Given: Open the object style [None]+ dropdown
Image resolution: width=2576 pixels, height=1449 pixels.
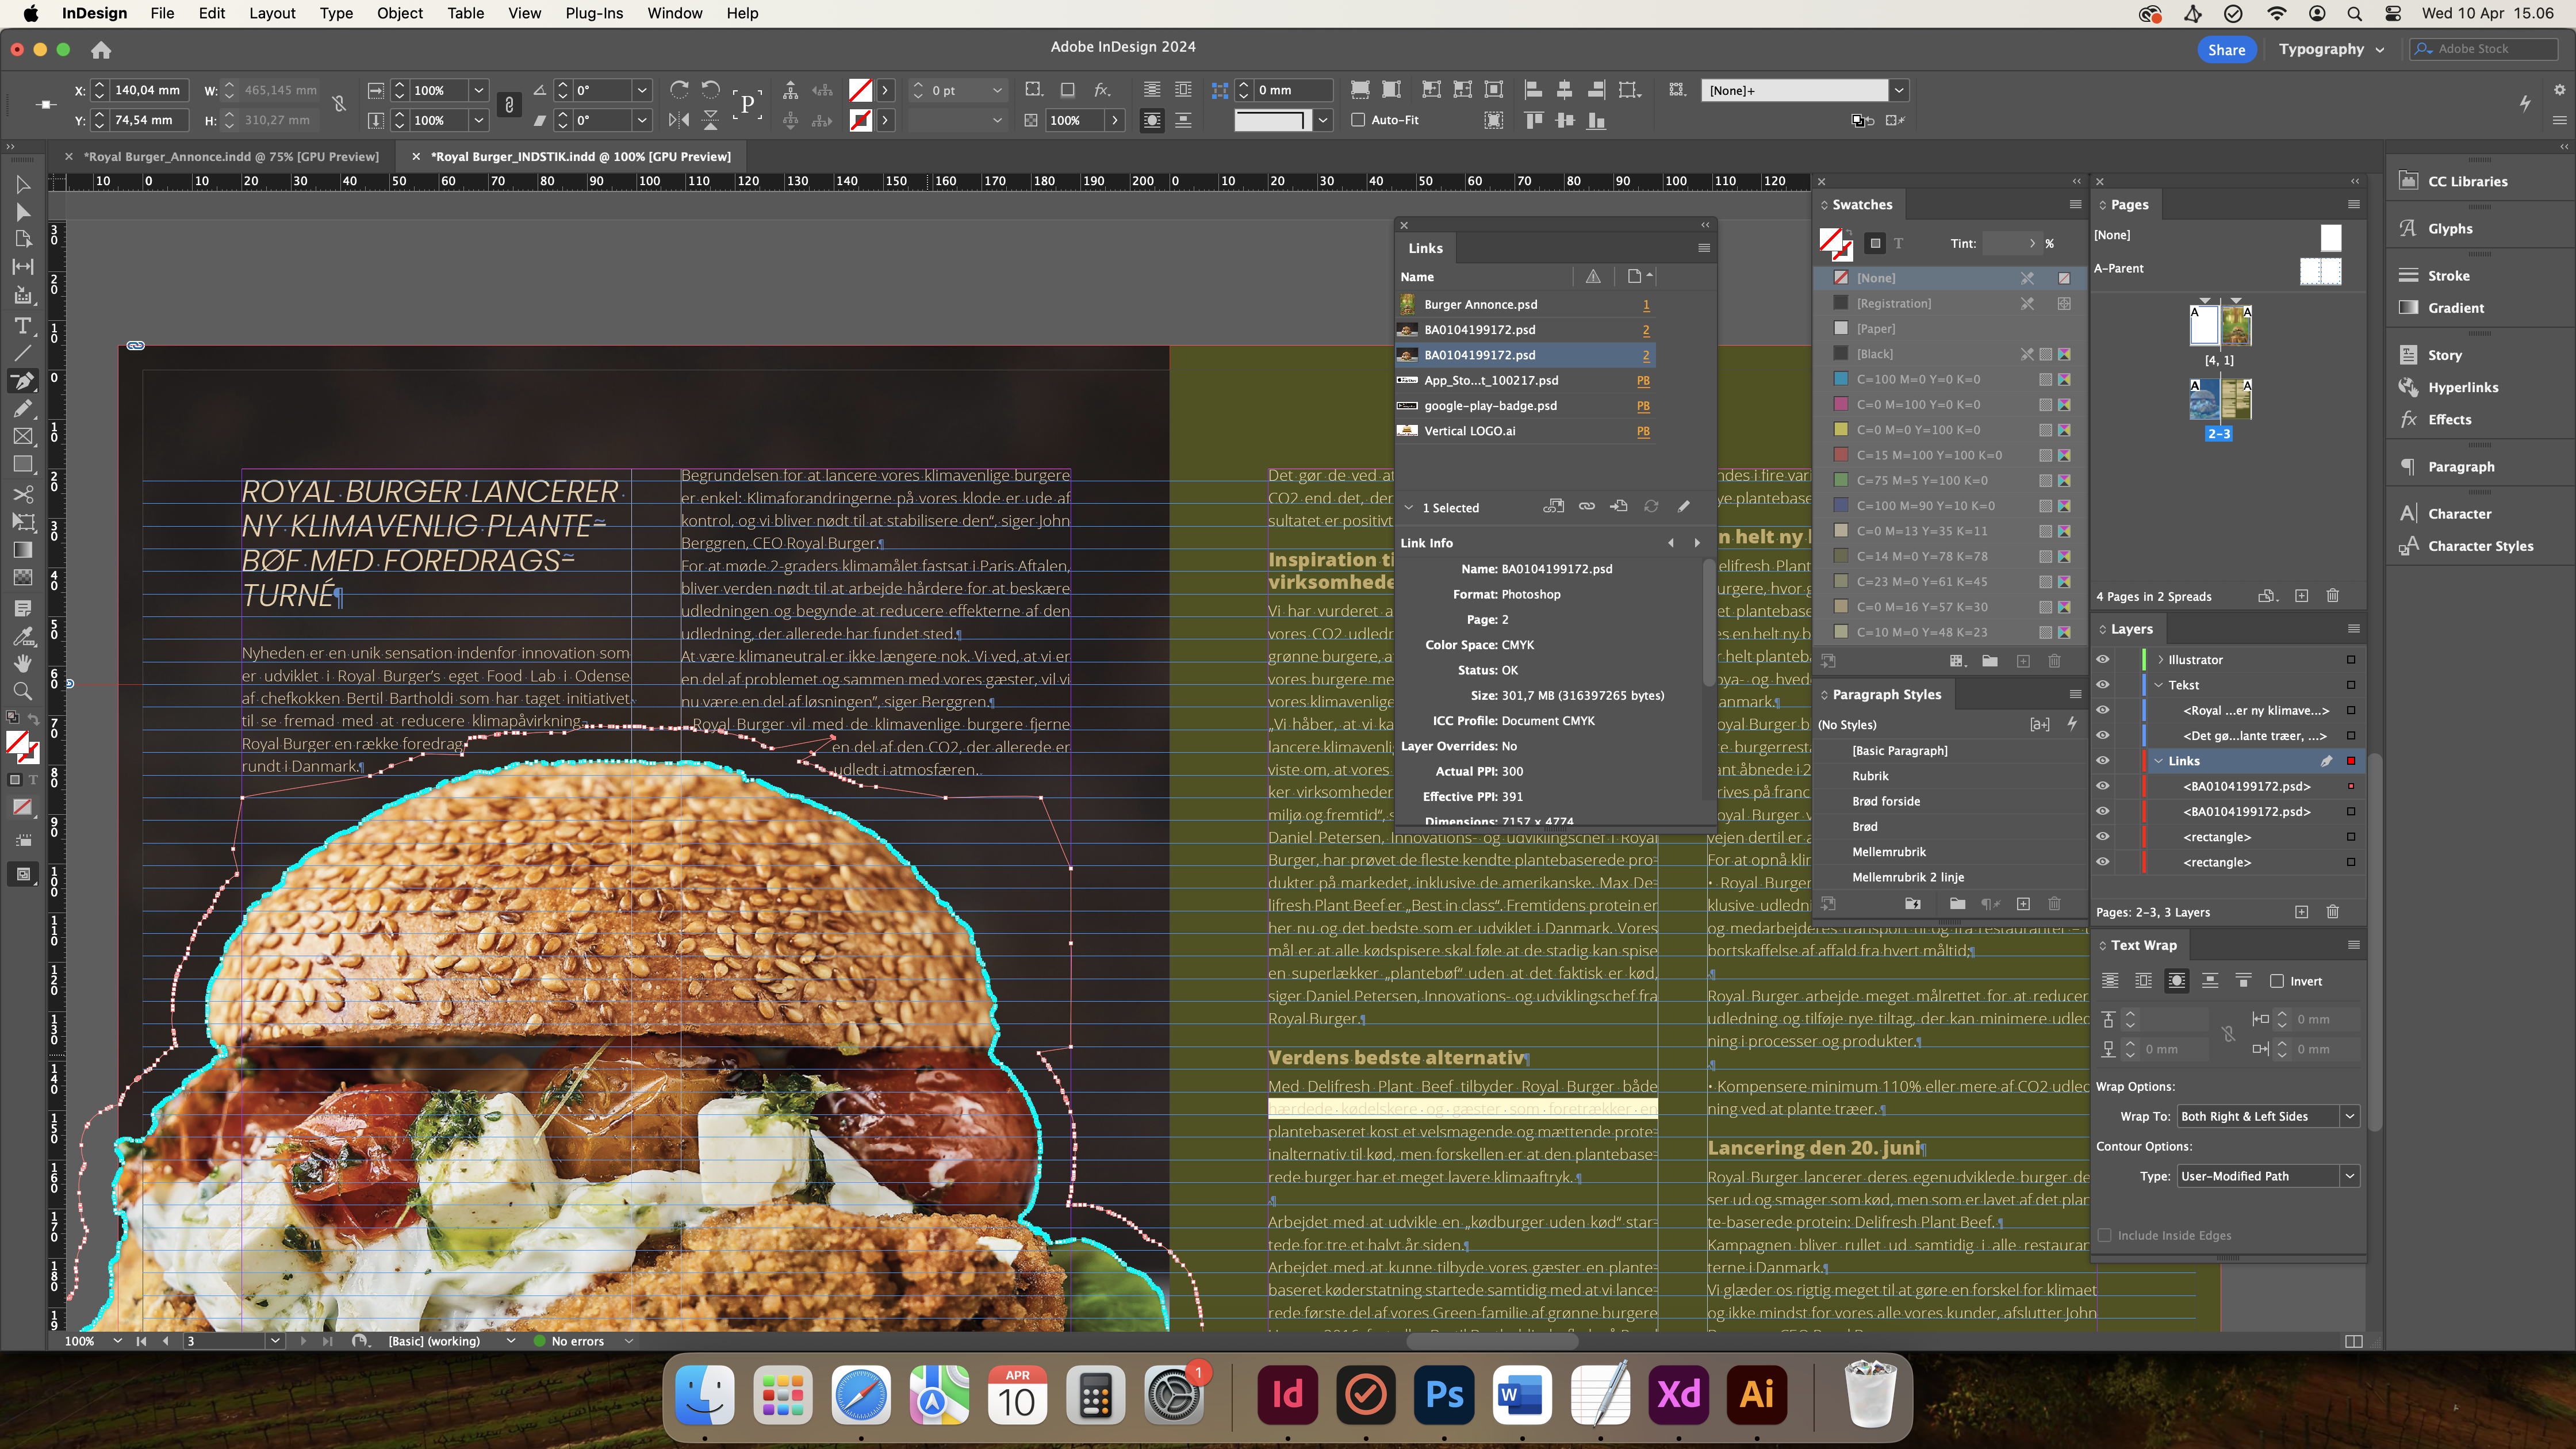Looking at the screenshot, I should 1898,90.
